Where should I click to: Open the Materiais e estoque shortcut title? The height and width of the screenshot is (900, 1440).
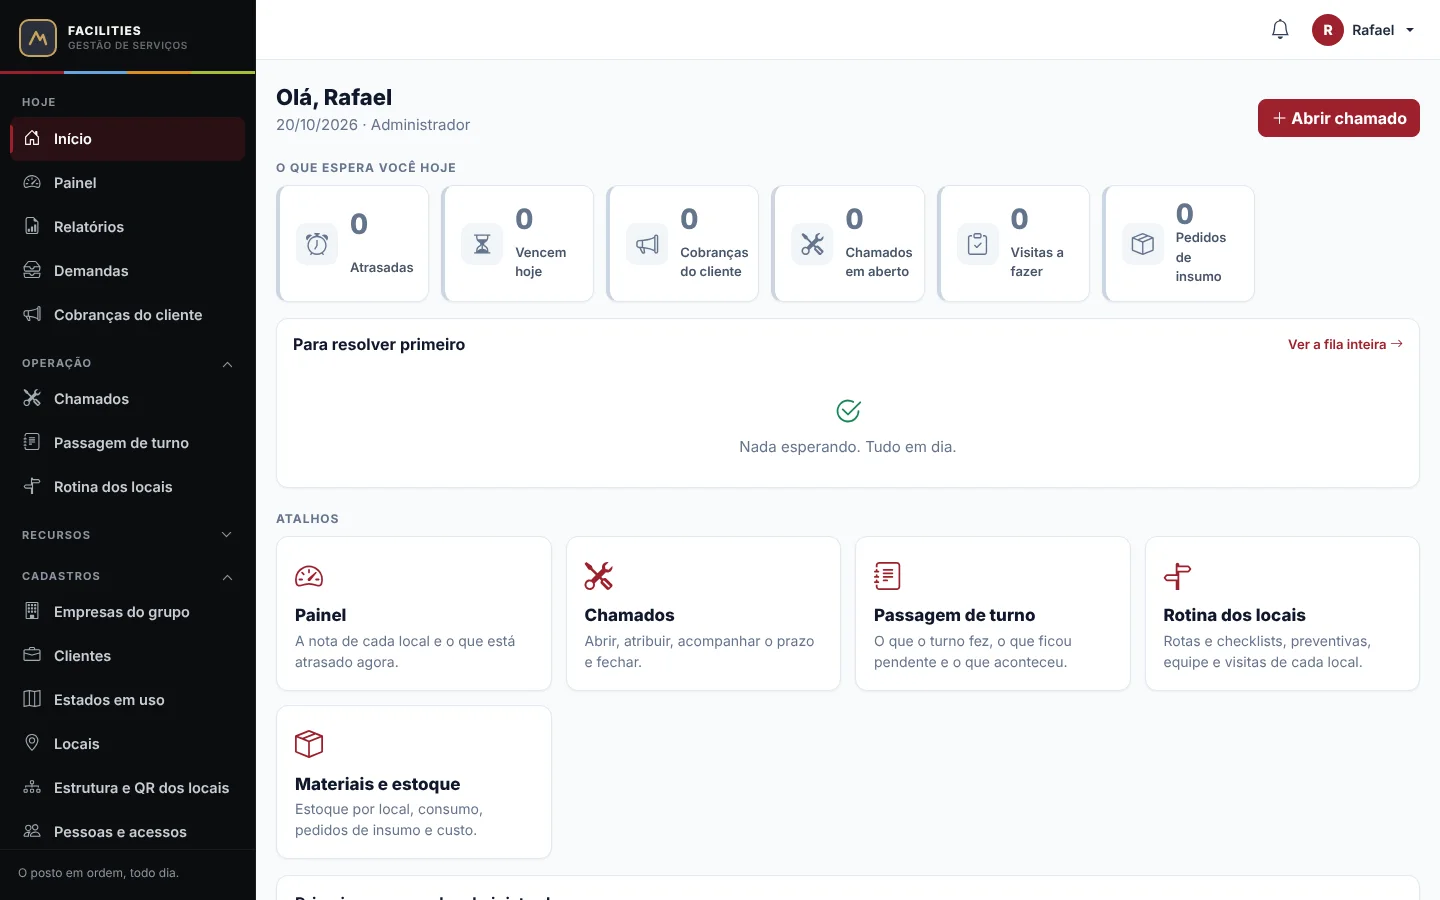pos(377,784)
